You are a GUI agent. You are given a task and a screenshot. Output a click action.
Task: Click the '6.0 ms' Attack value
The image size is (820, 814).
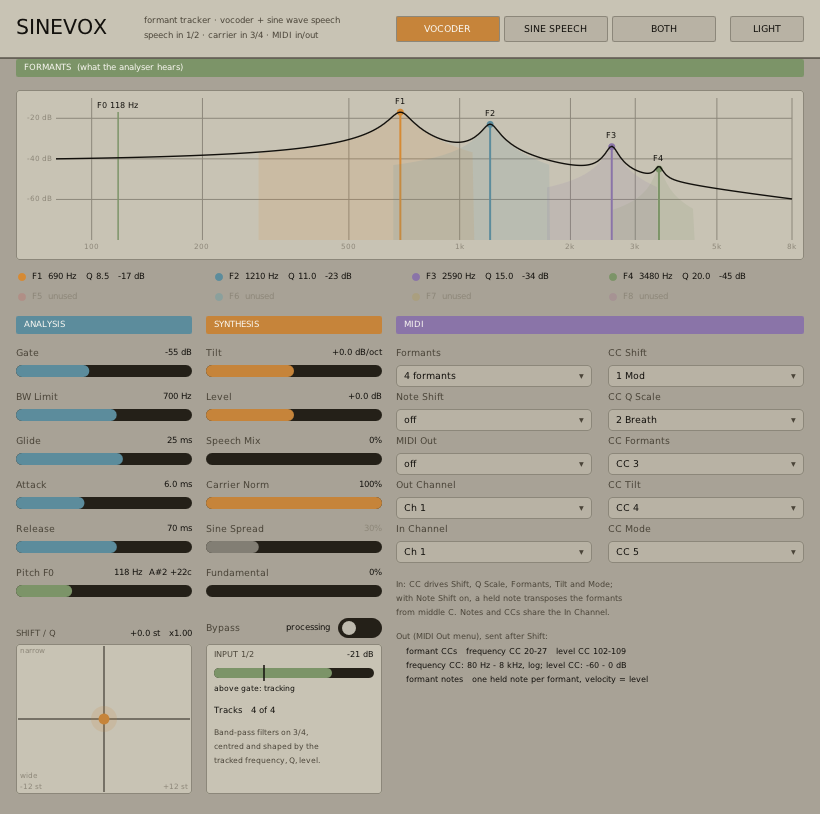pos(178,484)
